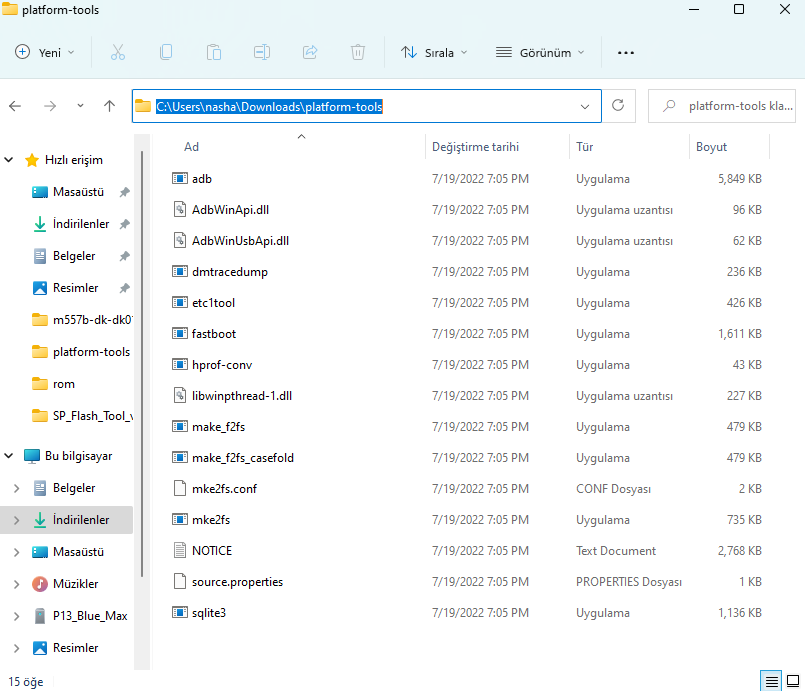Expand the P13_Blue_Max tree node

16,616
